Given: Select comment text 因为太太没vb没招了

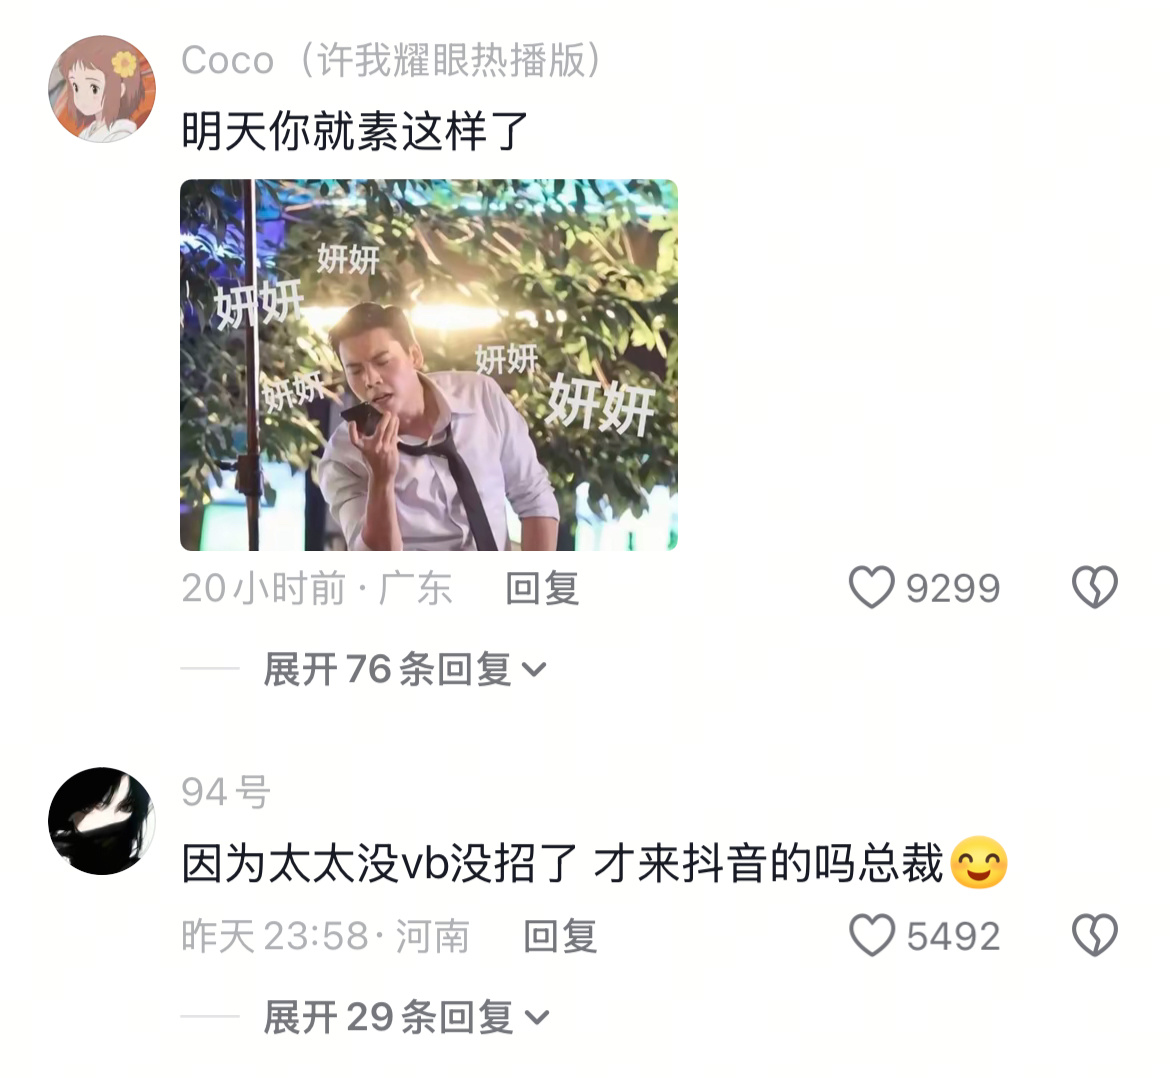Looking at the screenshot, I should (x=380, y=863).
